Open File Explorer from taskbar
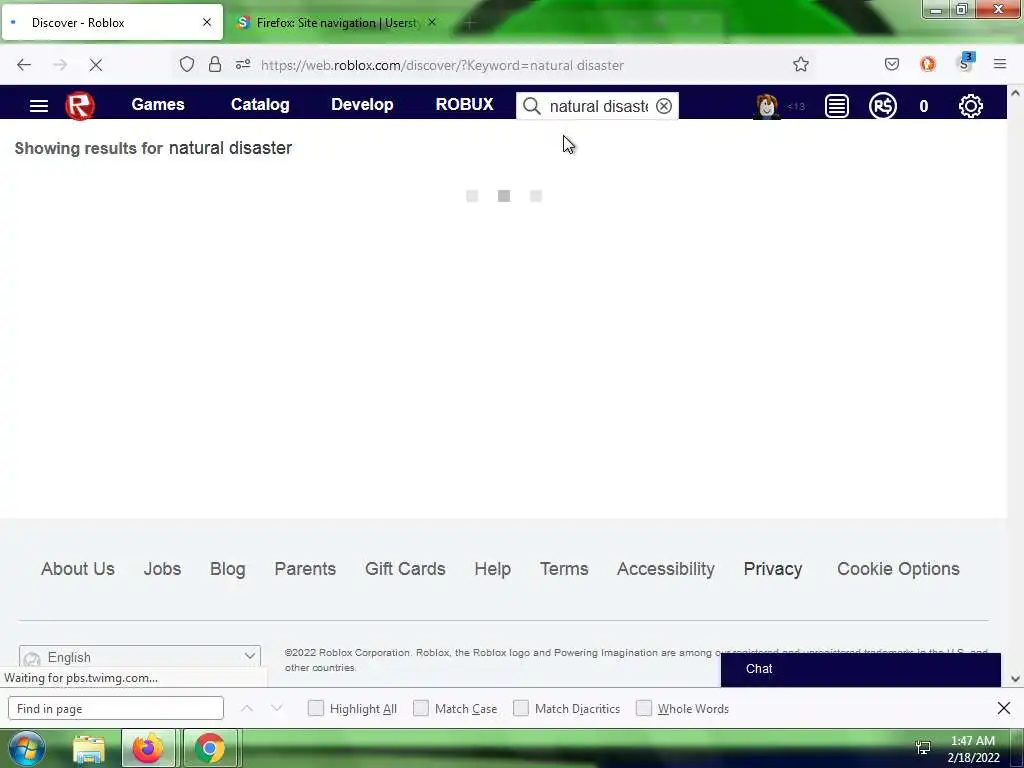 (89, 749)
